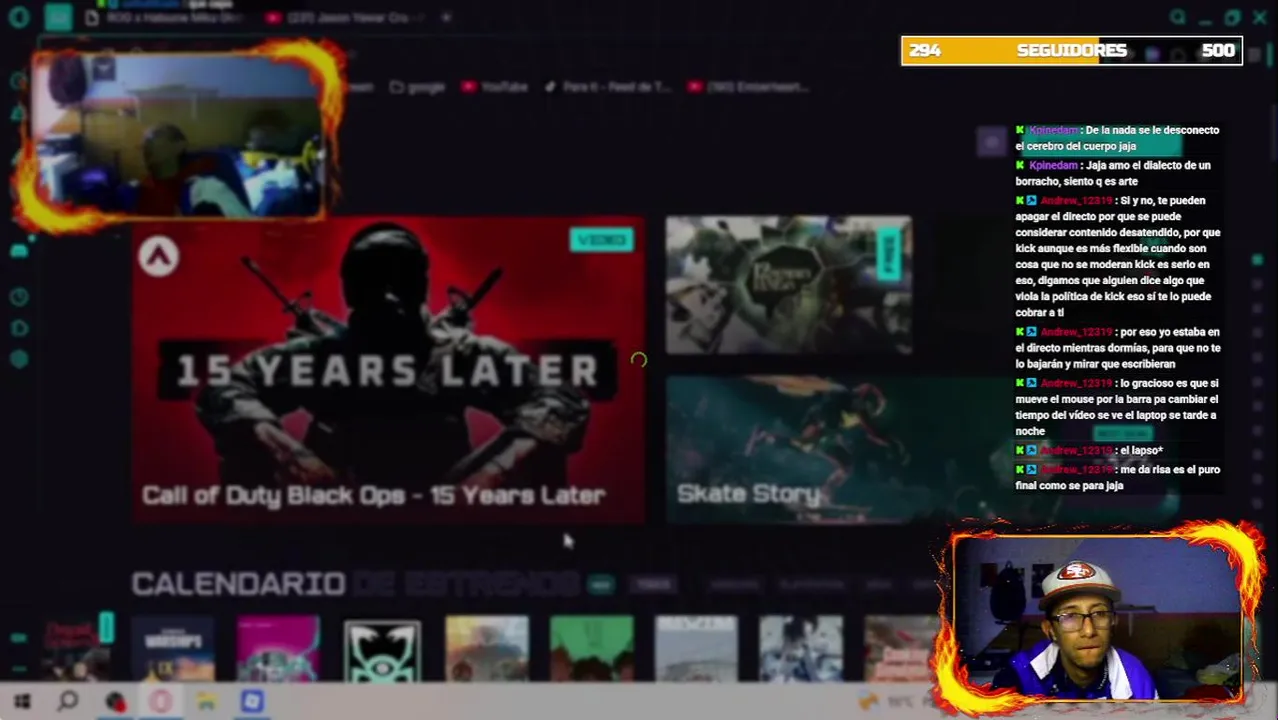The width and height of the screenshot is (1278, 720).
Task: Open a new browser tab with plus
Action: pyautogui.click(x=446, y=17)
